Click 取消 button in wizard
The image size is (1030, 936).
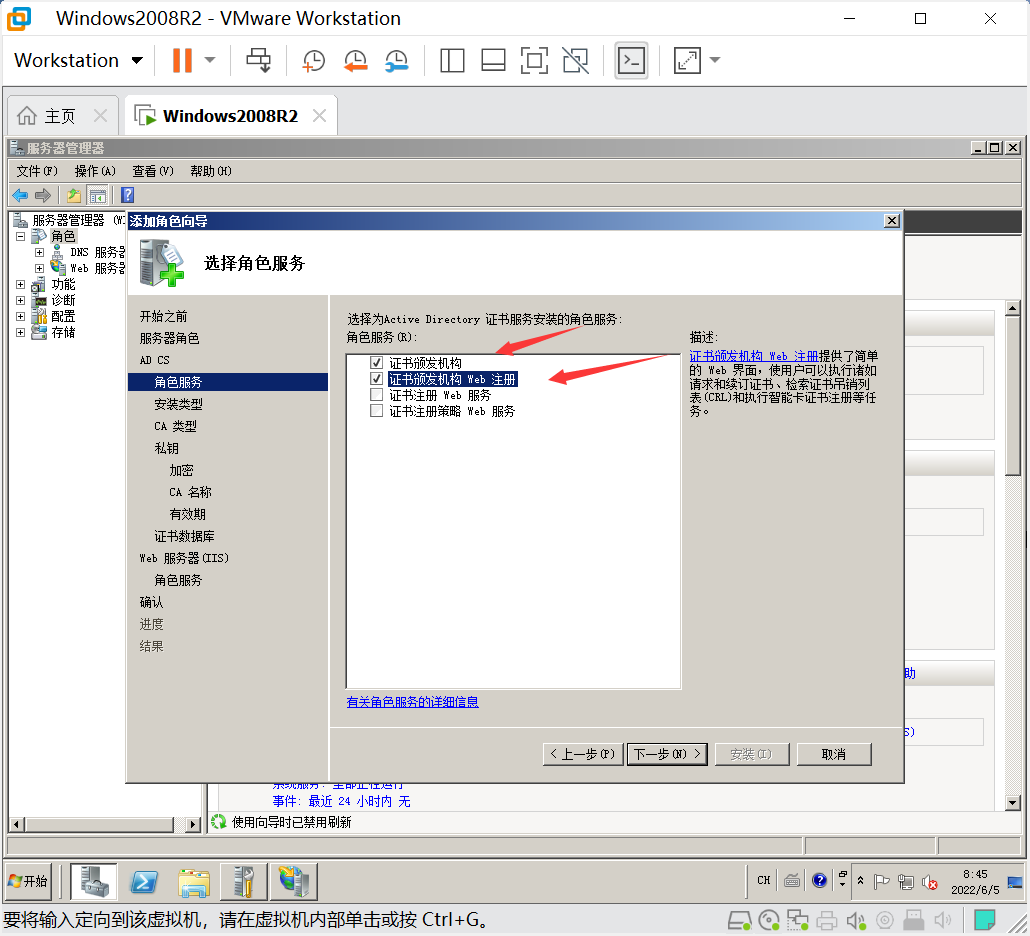[x=834, y=754]
